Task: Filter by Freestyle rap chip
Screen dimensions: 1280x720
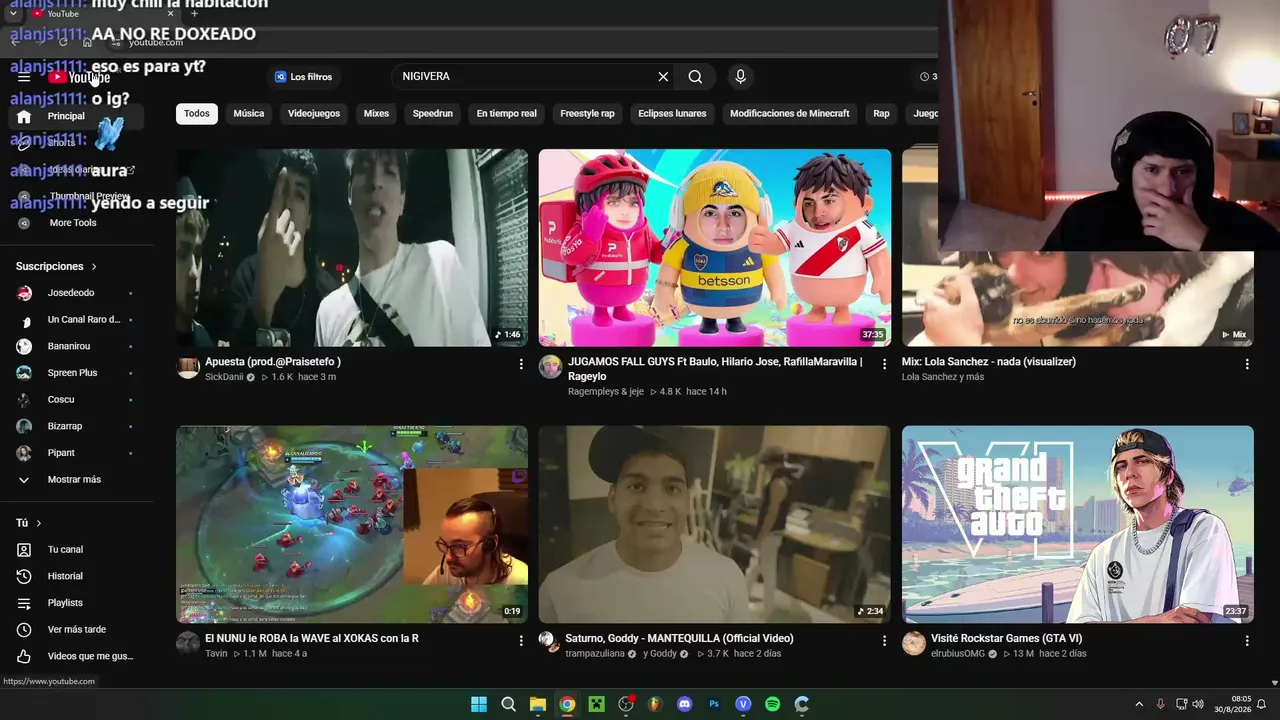Action: pos(587,113)
